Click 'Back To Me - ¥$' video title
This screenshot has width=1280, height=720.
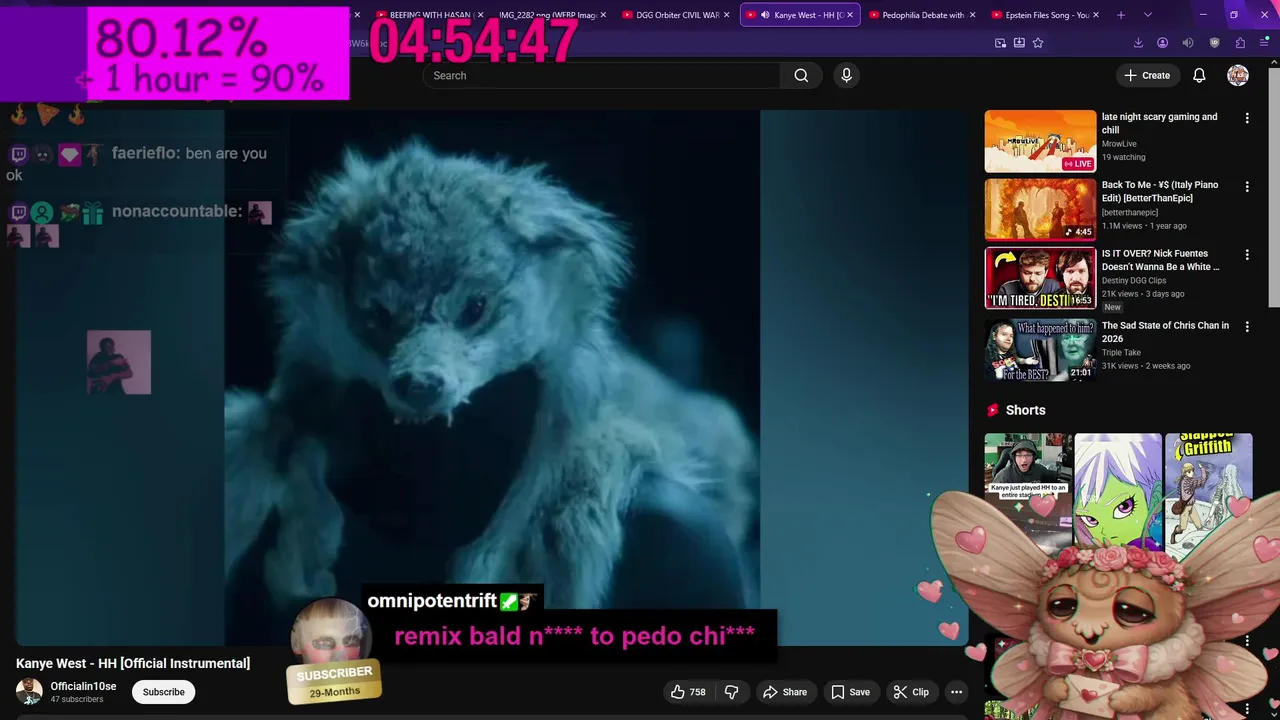tap(1160, 191)
